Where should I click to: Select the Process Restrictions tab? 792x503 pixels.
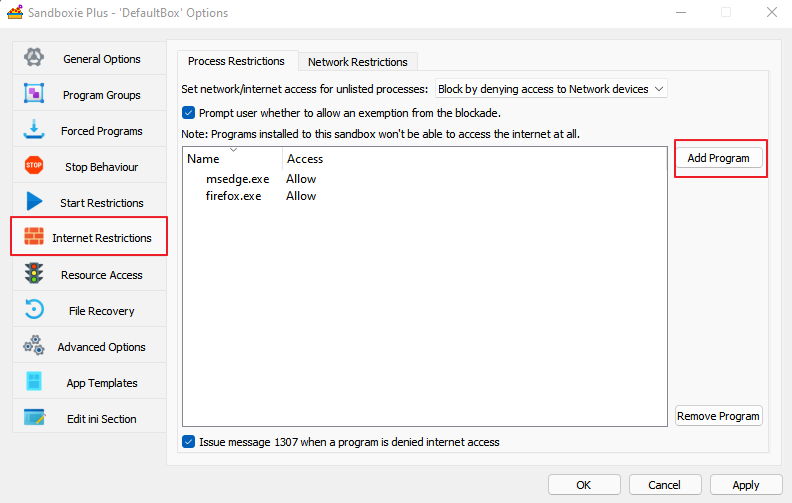click(237, 62)
